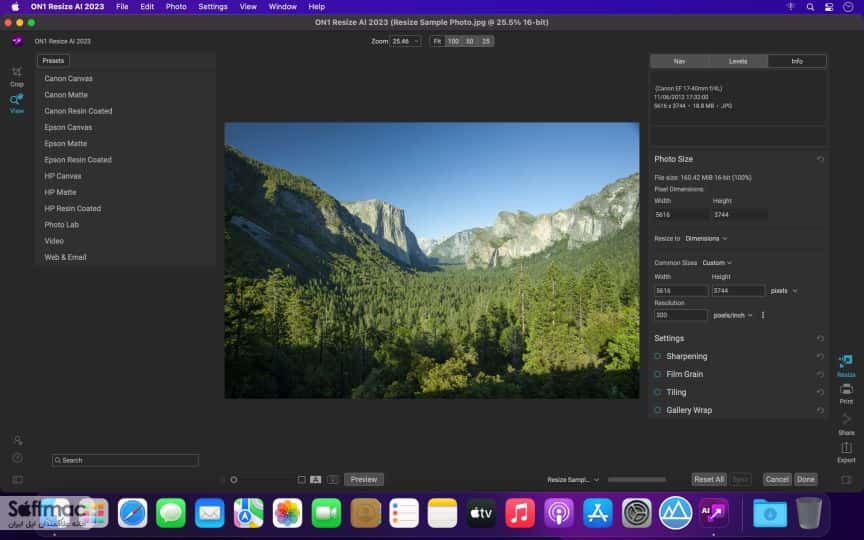Screen dimensions: 864x540
Task: Open Control Center in menu bar
Action: pos(829,7)
